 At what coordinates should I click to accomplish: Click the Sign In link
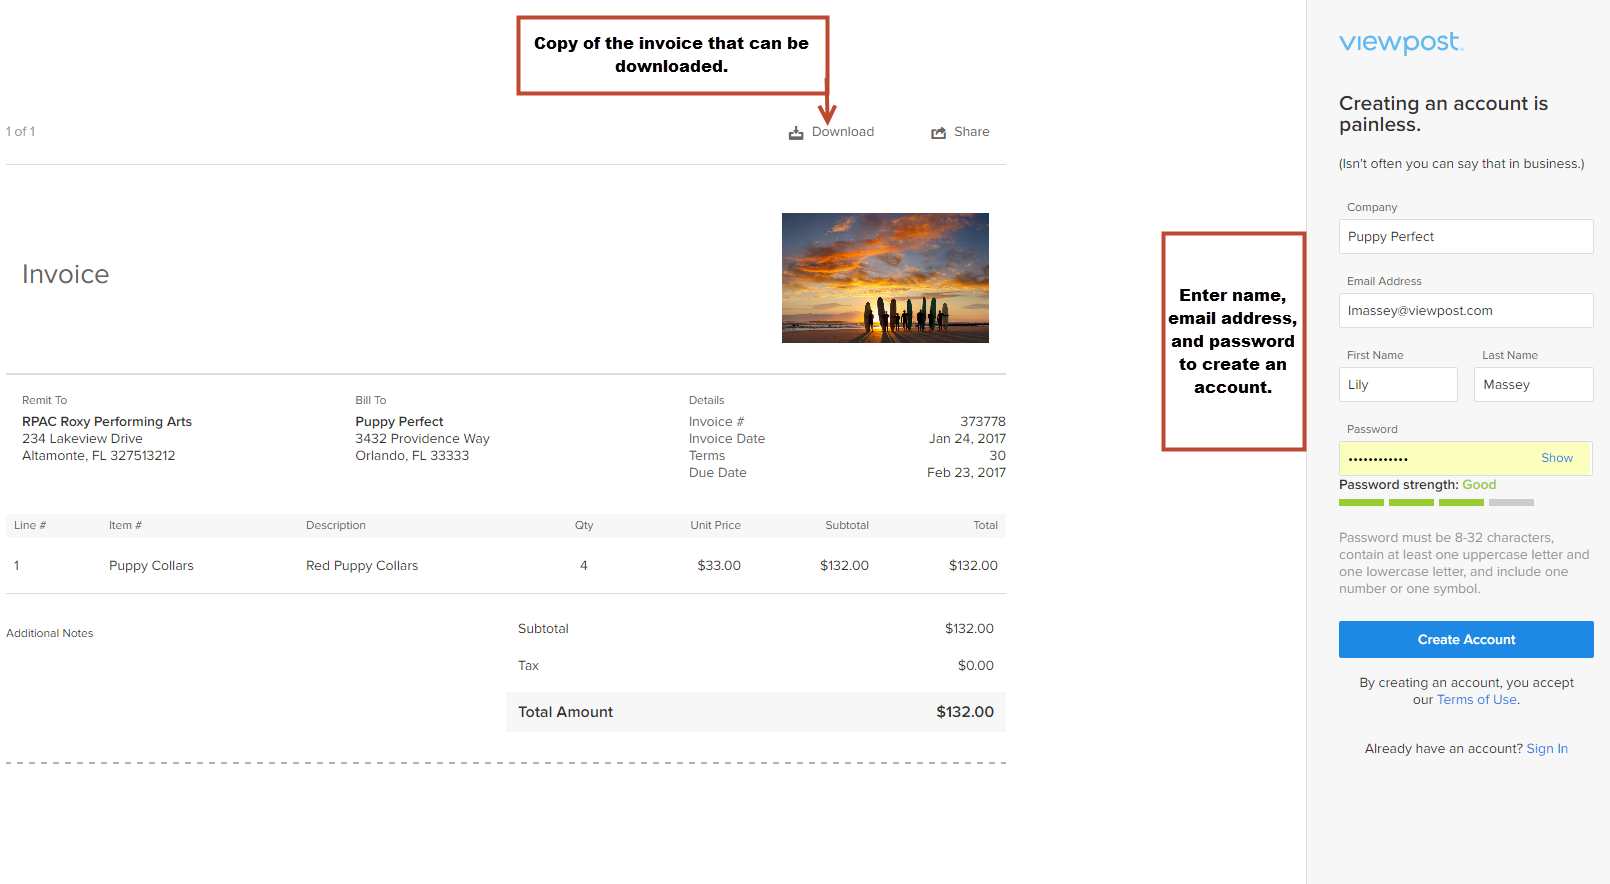1547,749
